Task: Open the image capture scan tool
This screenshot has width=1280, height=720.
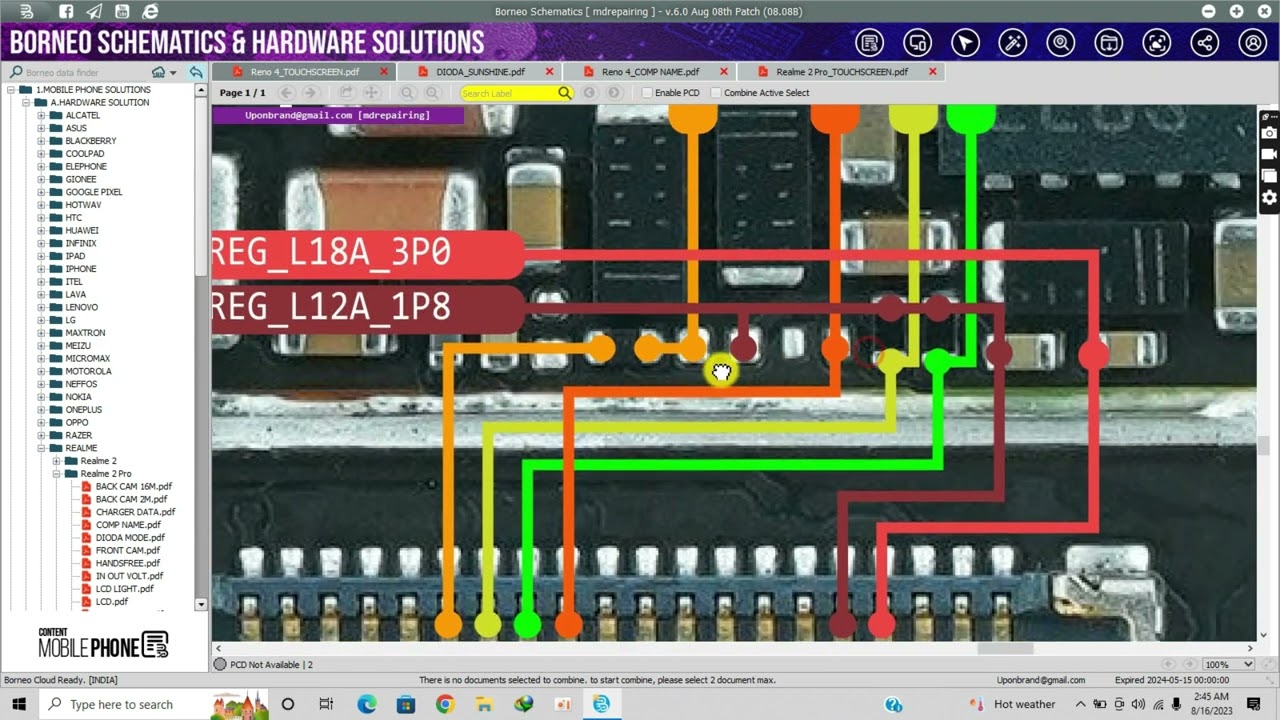Action: (1157, 43)
